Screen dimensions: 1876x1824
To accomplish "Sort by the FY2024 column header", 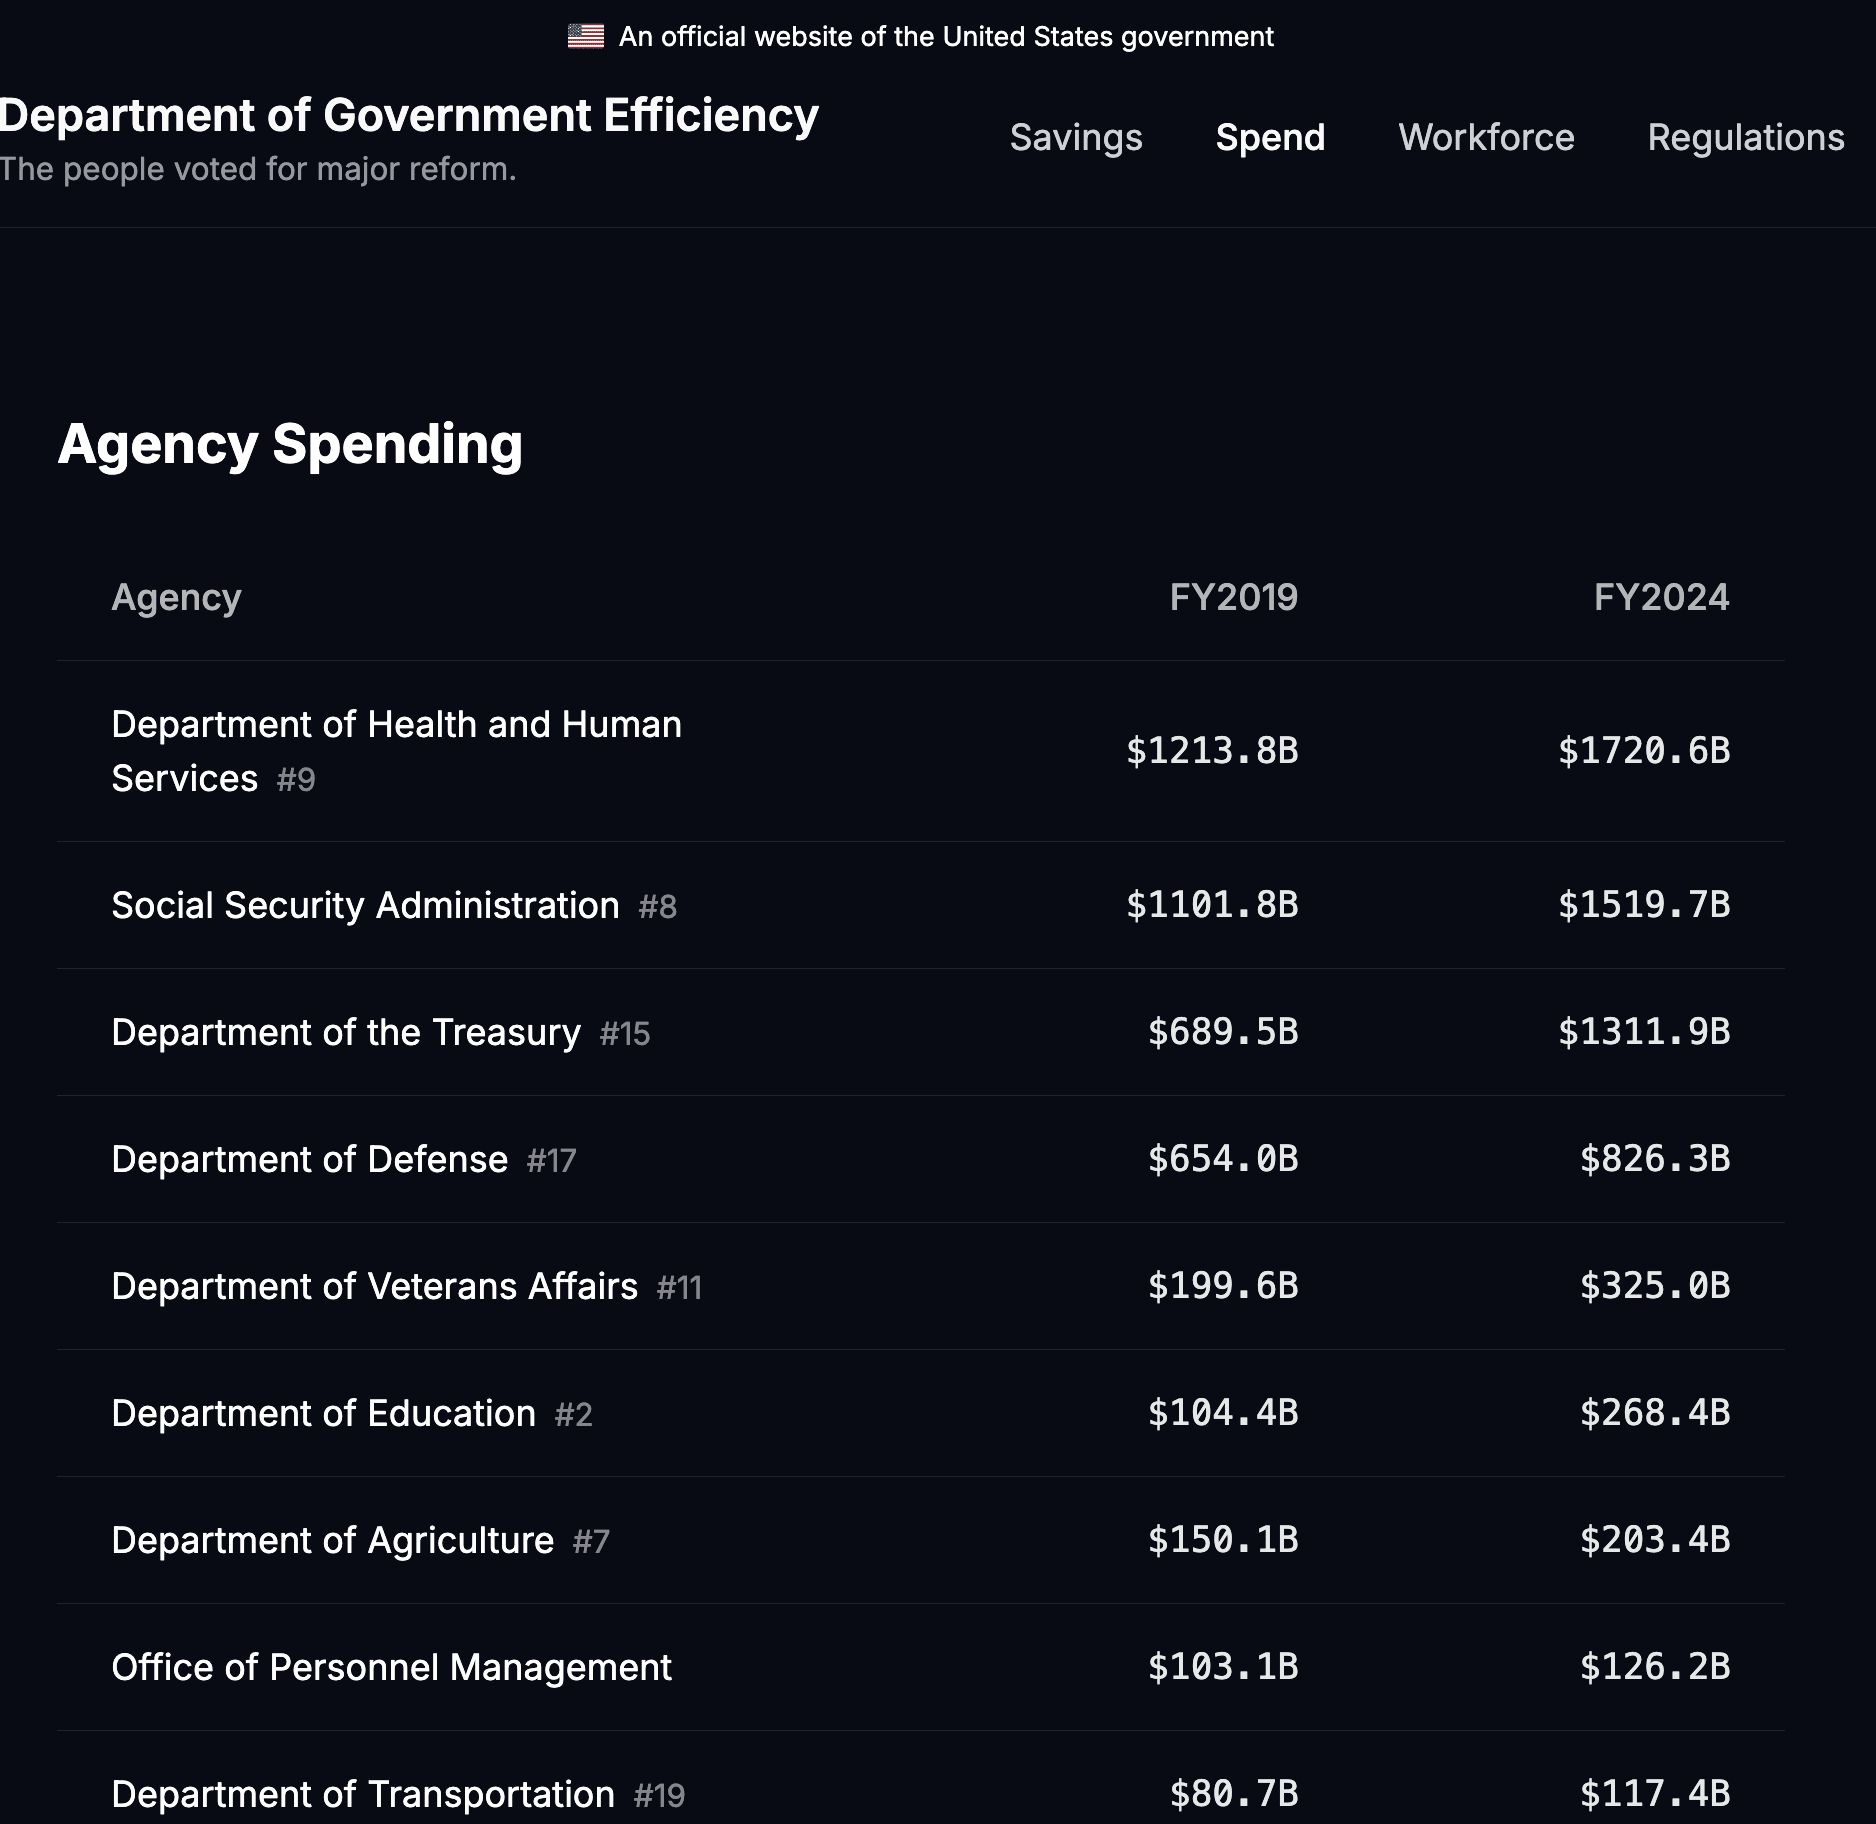I will pos(1661,597).
